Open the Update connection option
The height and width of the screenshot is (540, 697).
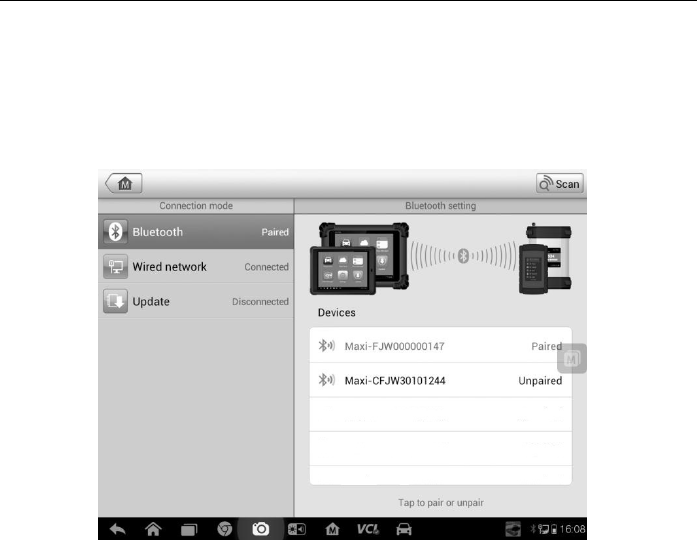coord(196,301)
